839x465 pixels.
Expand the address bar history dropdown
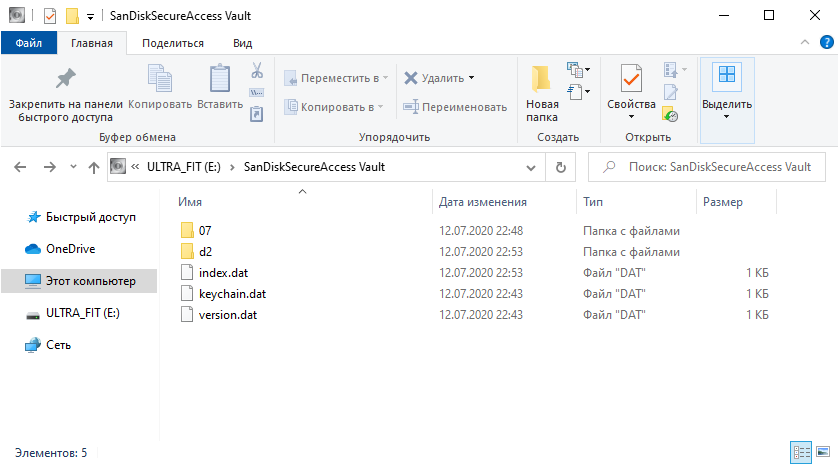[x=531, y=167]
